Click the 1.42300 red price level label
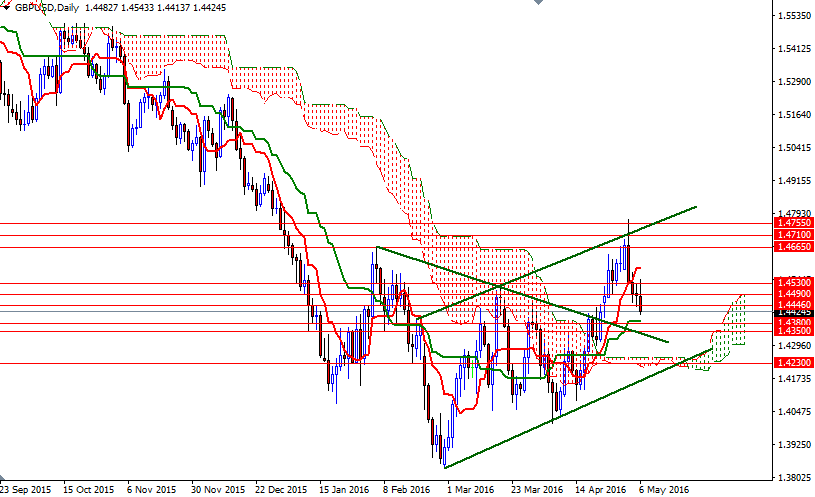Image resolution: width=815 pixels, height=497 pixels. click(x=794, y=364)
